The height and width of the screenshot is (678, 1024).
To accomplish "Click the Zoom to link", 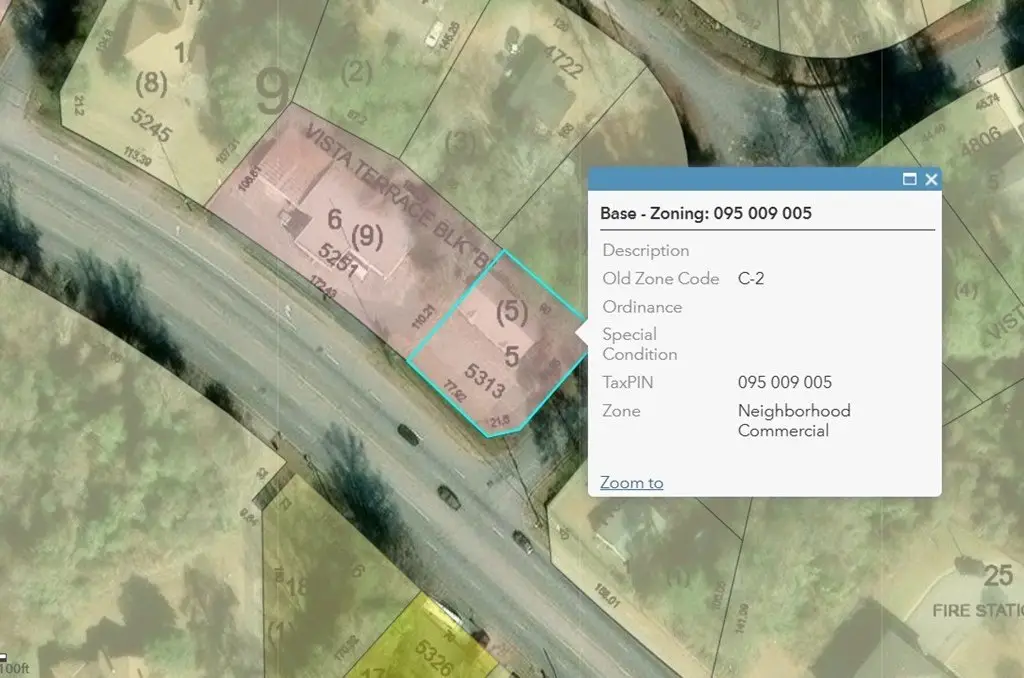I will 631,483.
